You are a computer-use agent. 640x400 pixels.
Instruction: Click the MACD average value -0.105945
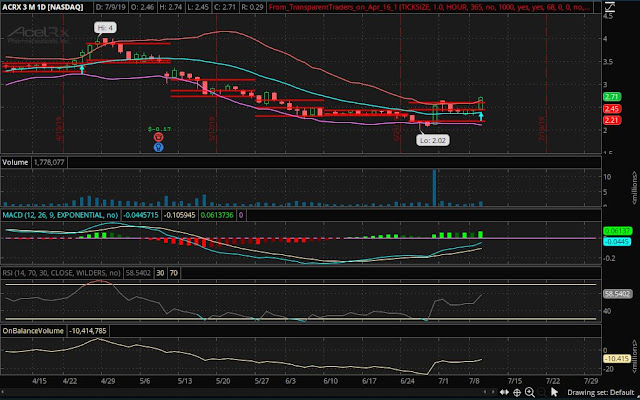180,215
